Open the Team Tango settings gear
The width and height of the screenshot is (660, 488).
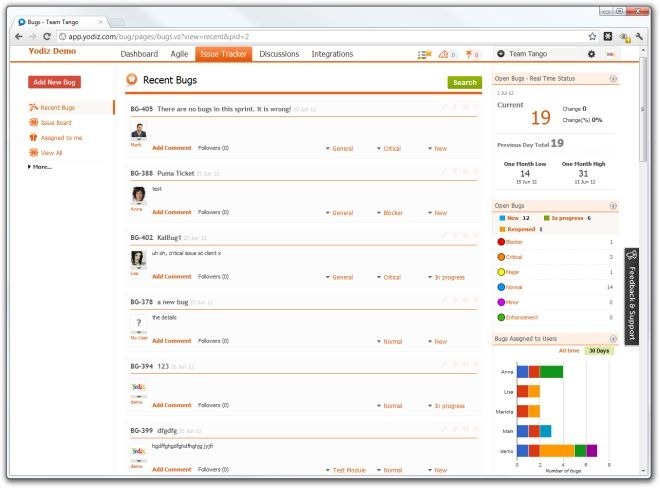[x=591, y=54]
